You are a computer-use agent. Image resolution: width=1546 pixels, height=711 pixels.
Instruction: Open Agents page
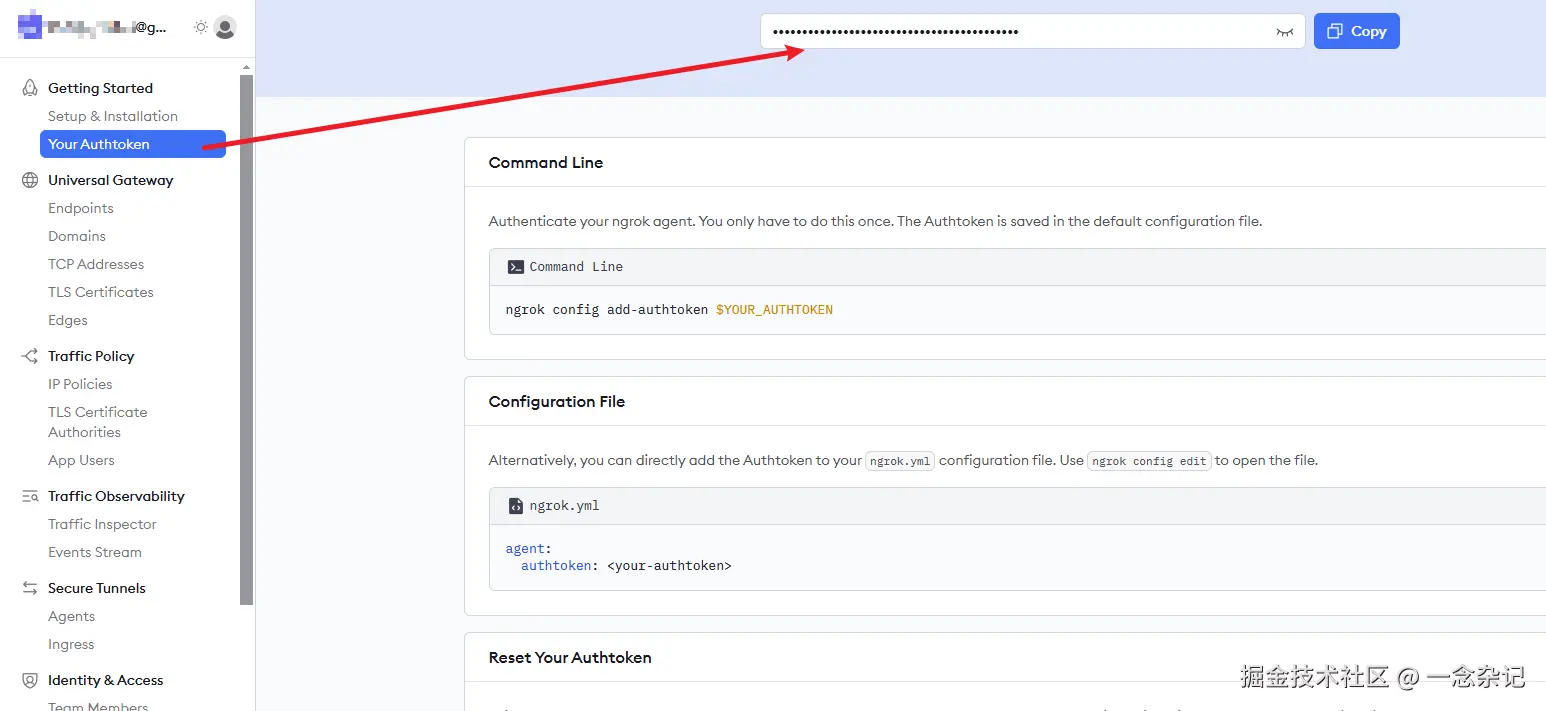[x=72, y=616]
